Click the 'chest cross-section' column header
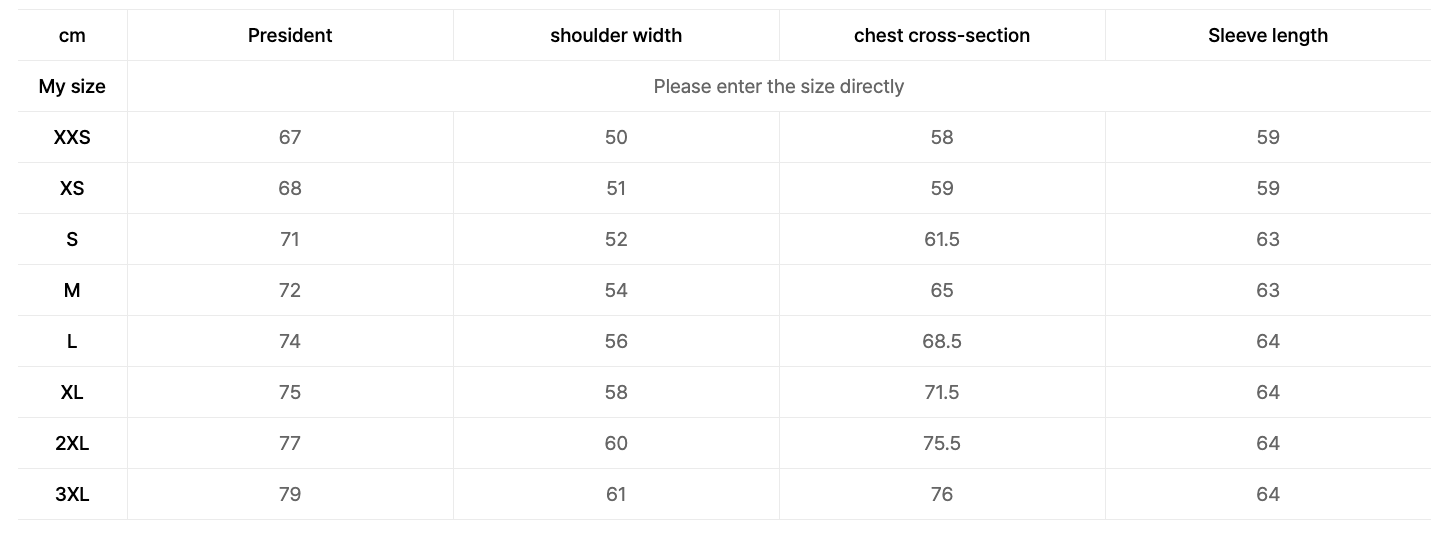Screen dimensions: 1442x544 click(942, 36)
